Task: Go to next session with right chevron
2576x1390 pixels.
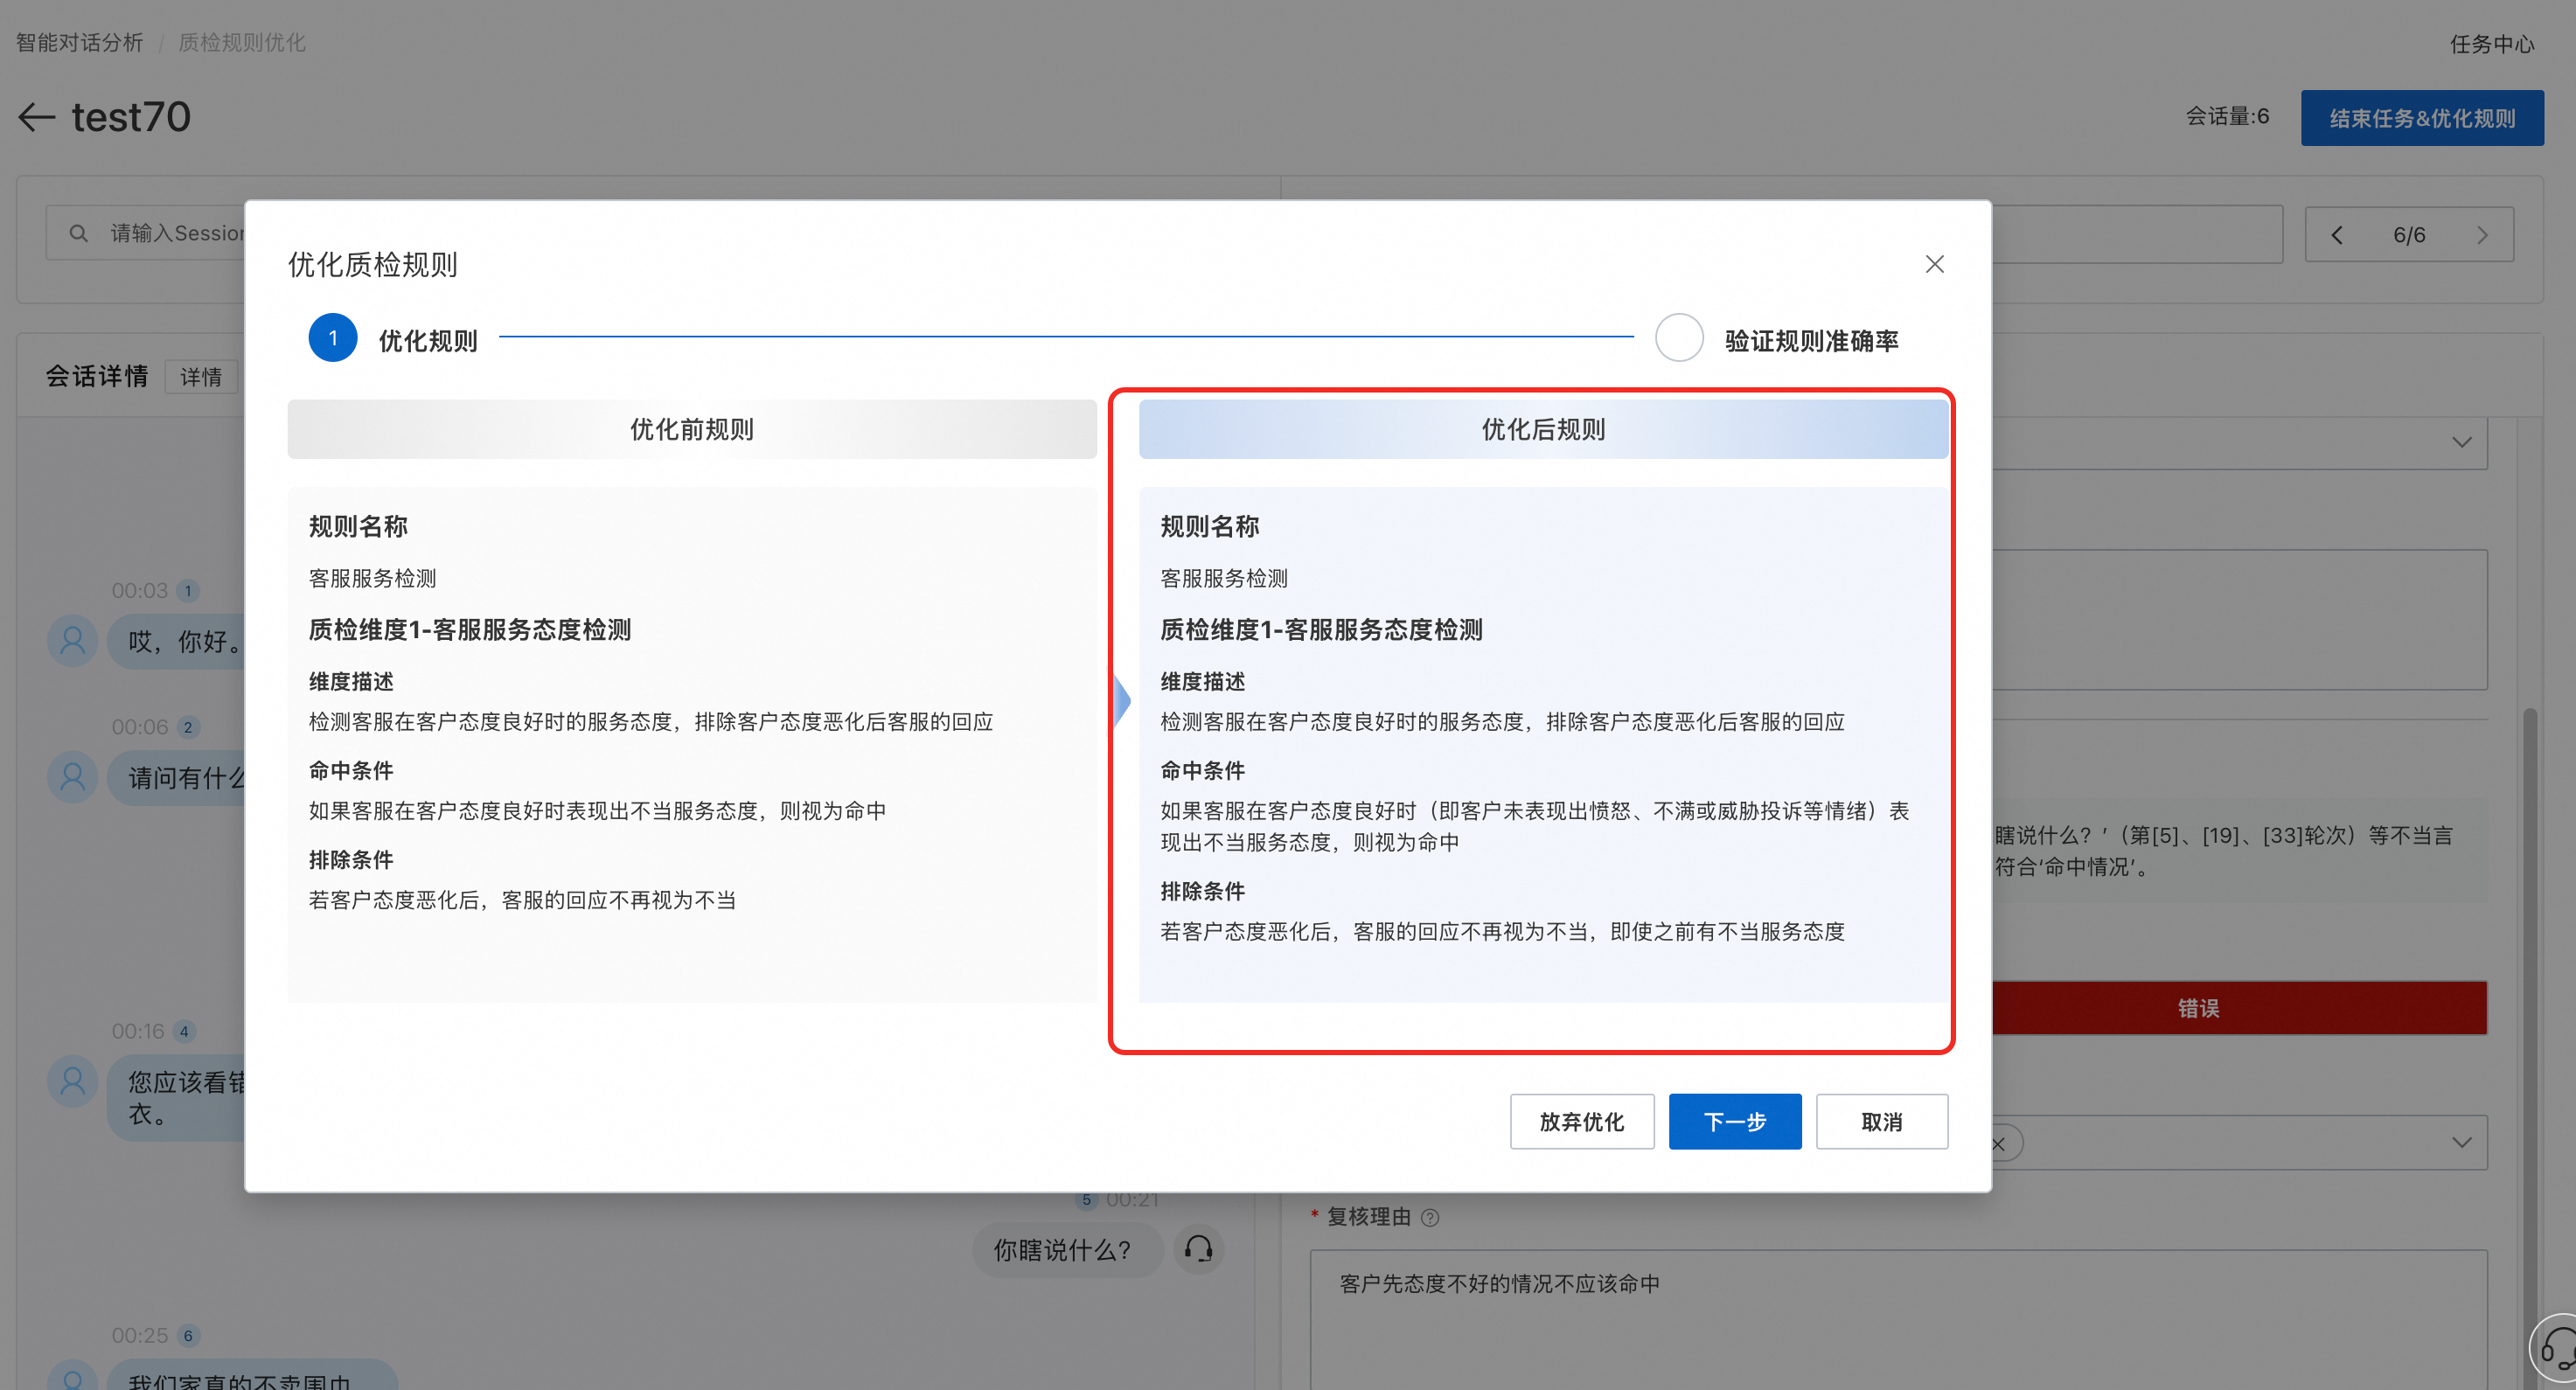Action: pyautogui.click(x=2482, y=235)
